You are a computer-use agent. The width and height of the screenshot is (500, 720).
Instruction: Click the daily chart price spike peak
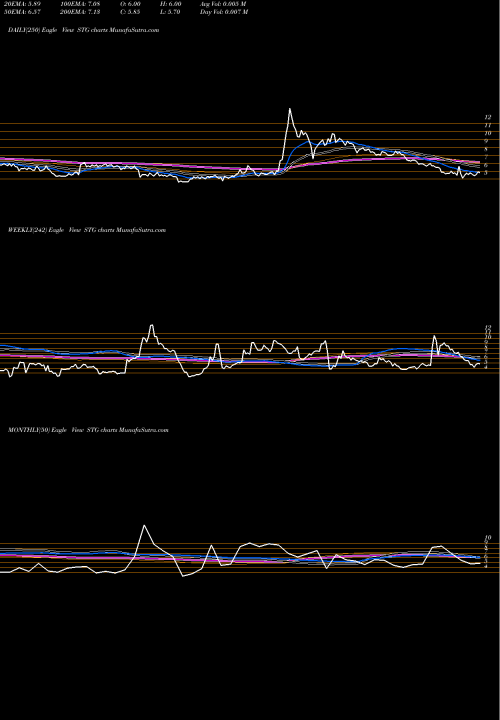pyautogui.click(x=290, y=109)
